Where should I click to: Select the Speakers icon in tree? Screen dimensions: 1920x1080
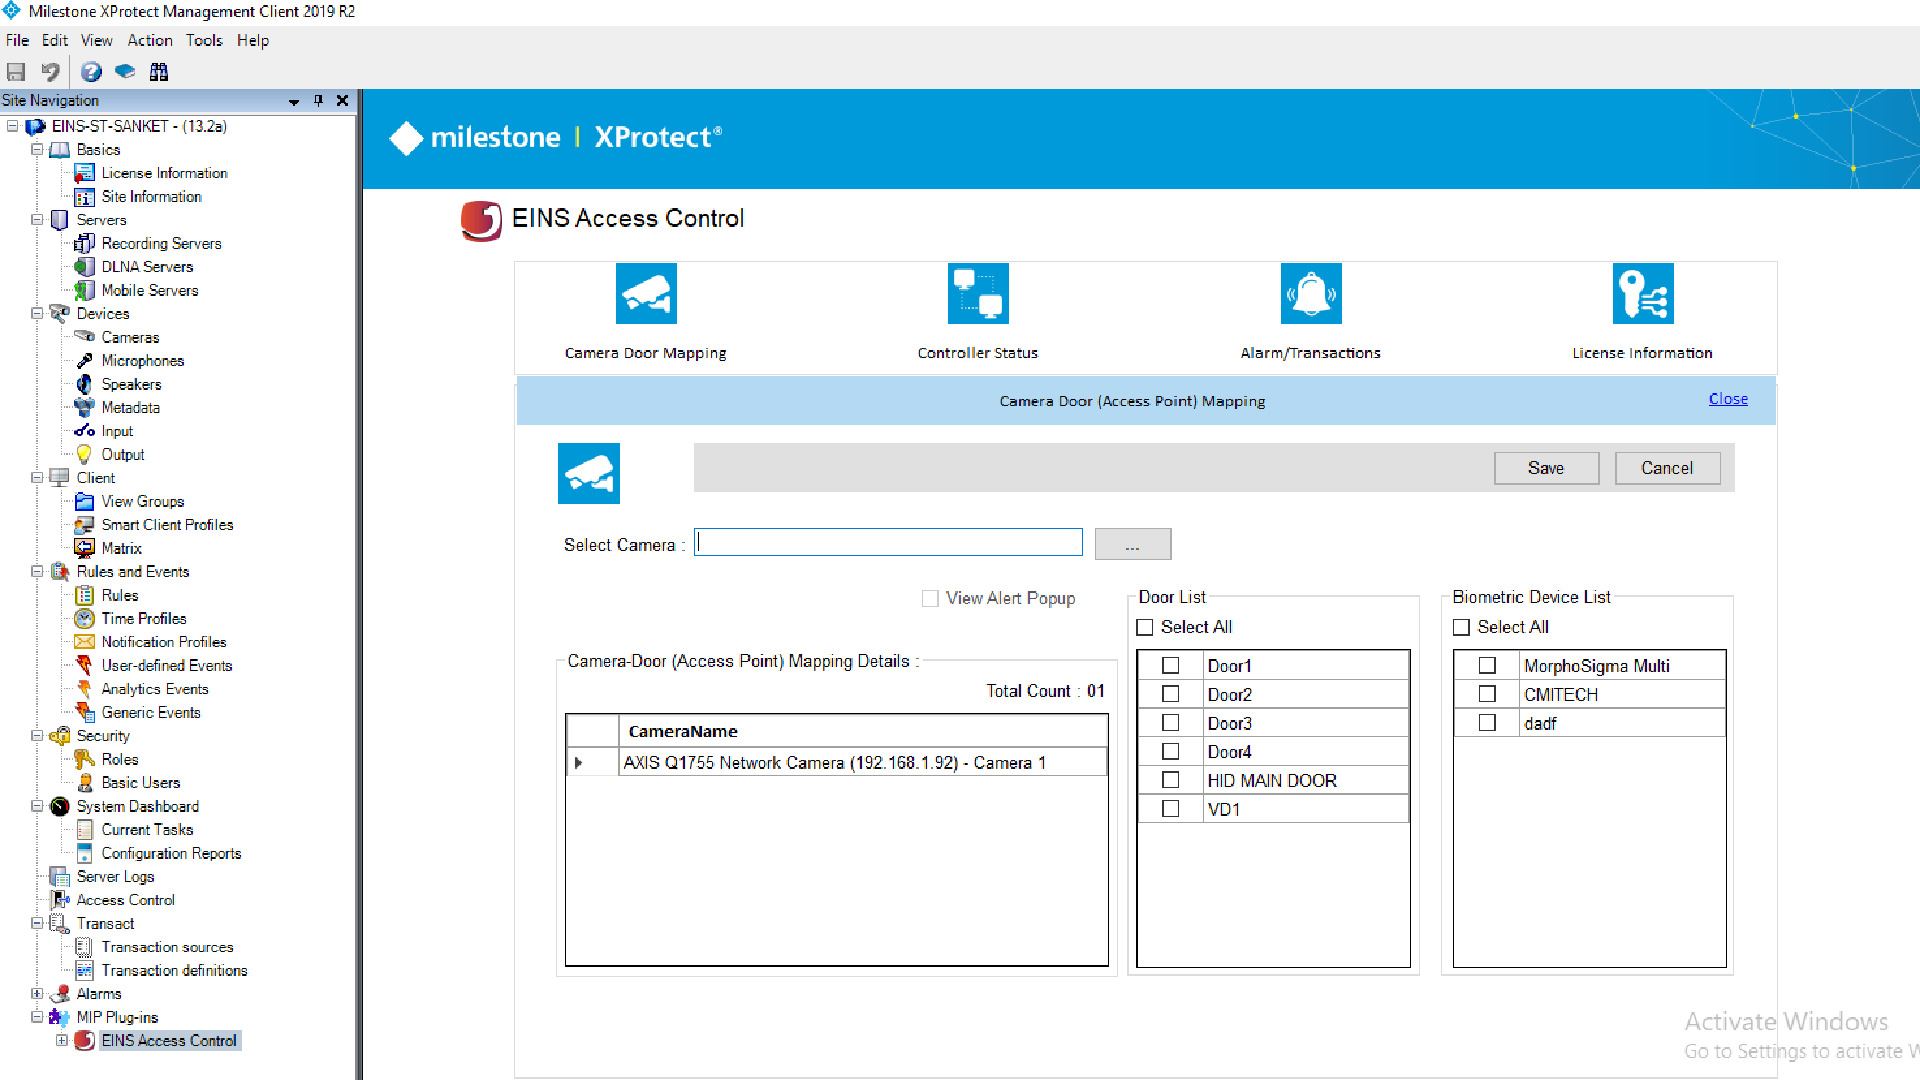(85, 384)
